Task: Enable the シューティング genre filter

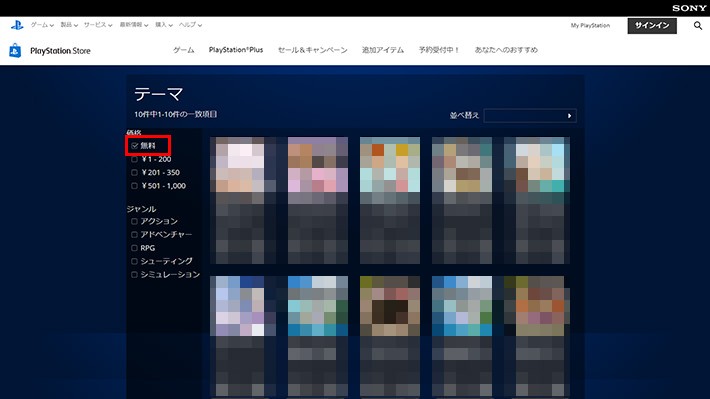Action: [x=134, y=261]
